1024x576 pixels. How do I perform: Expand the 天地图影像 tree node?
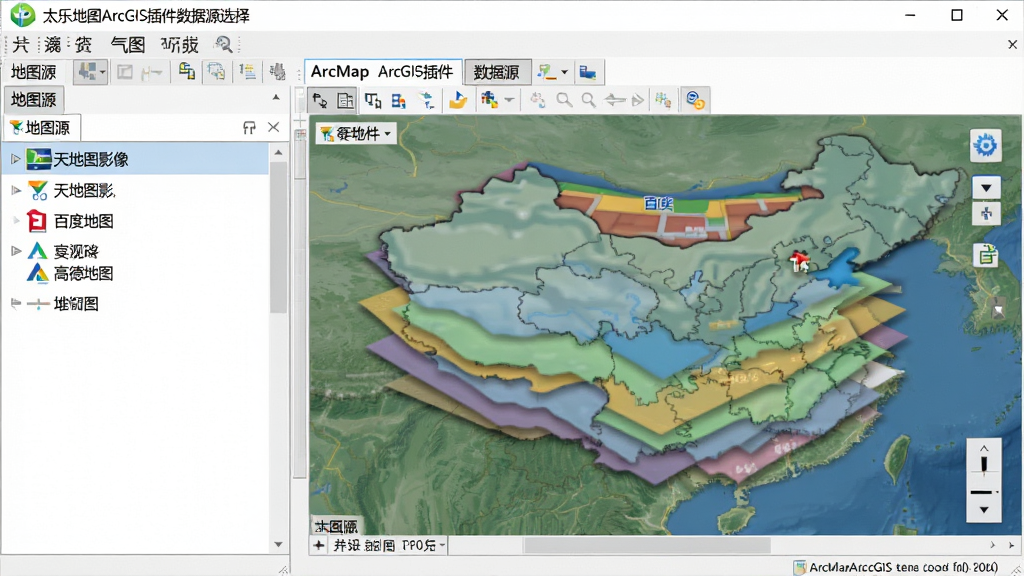[16, 159]
